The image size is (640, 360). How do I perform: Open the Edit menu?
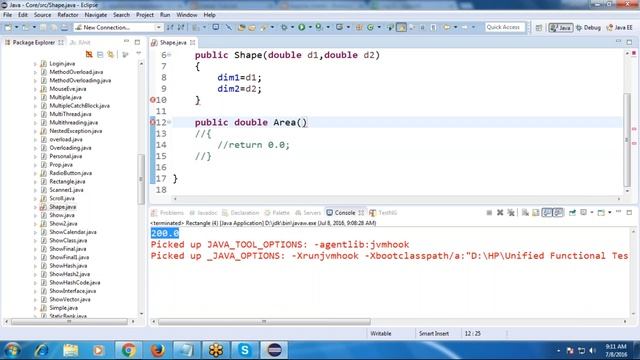(x=23, y=15)
